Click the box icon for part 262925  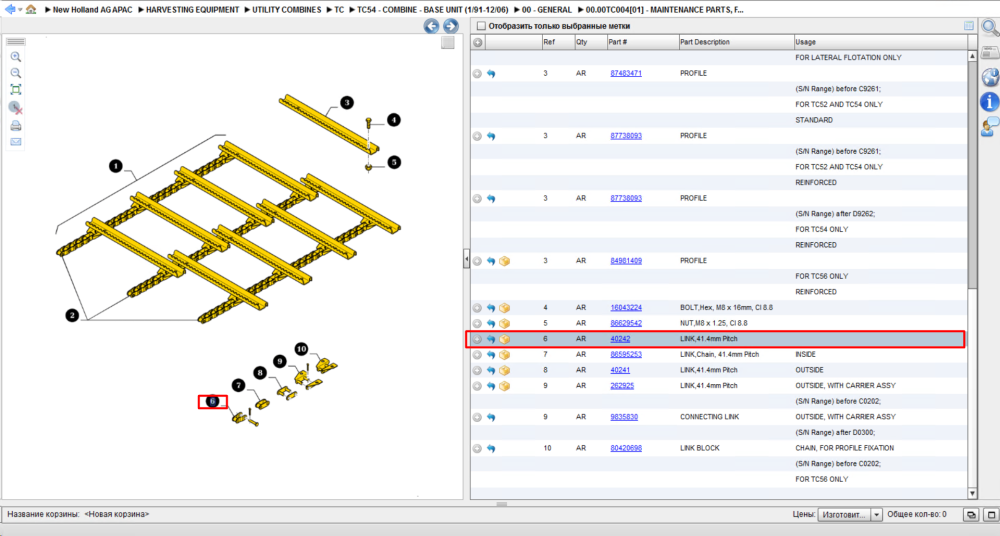[x=504, y=386]
